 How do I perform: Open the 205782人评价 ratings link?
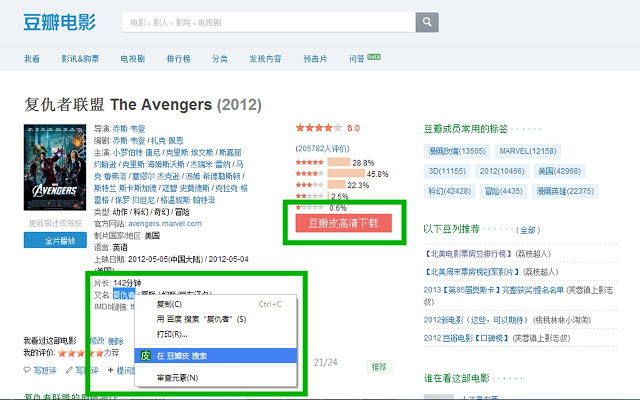click(x=322, y=149)
